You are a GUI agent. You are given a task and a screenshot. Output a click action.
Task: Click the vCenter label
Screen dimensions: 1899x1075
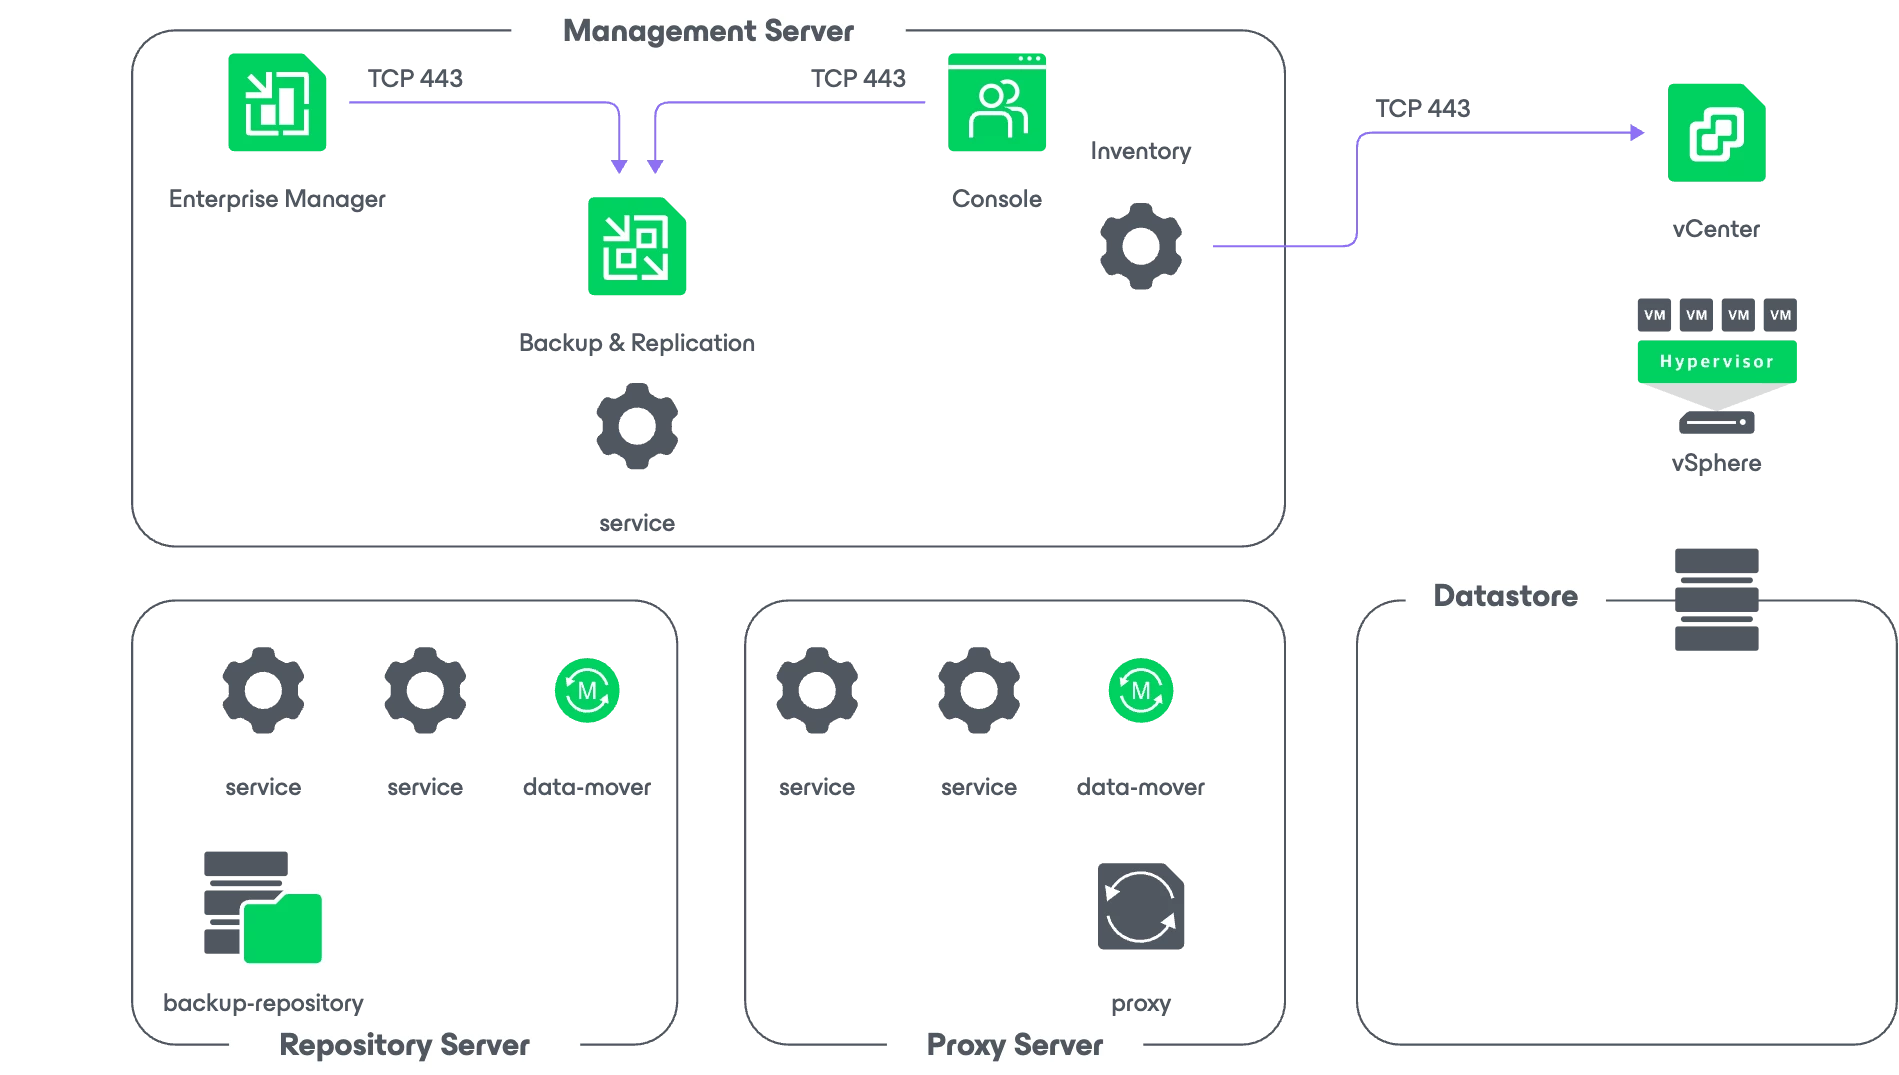point(1716,229)
